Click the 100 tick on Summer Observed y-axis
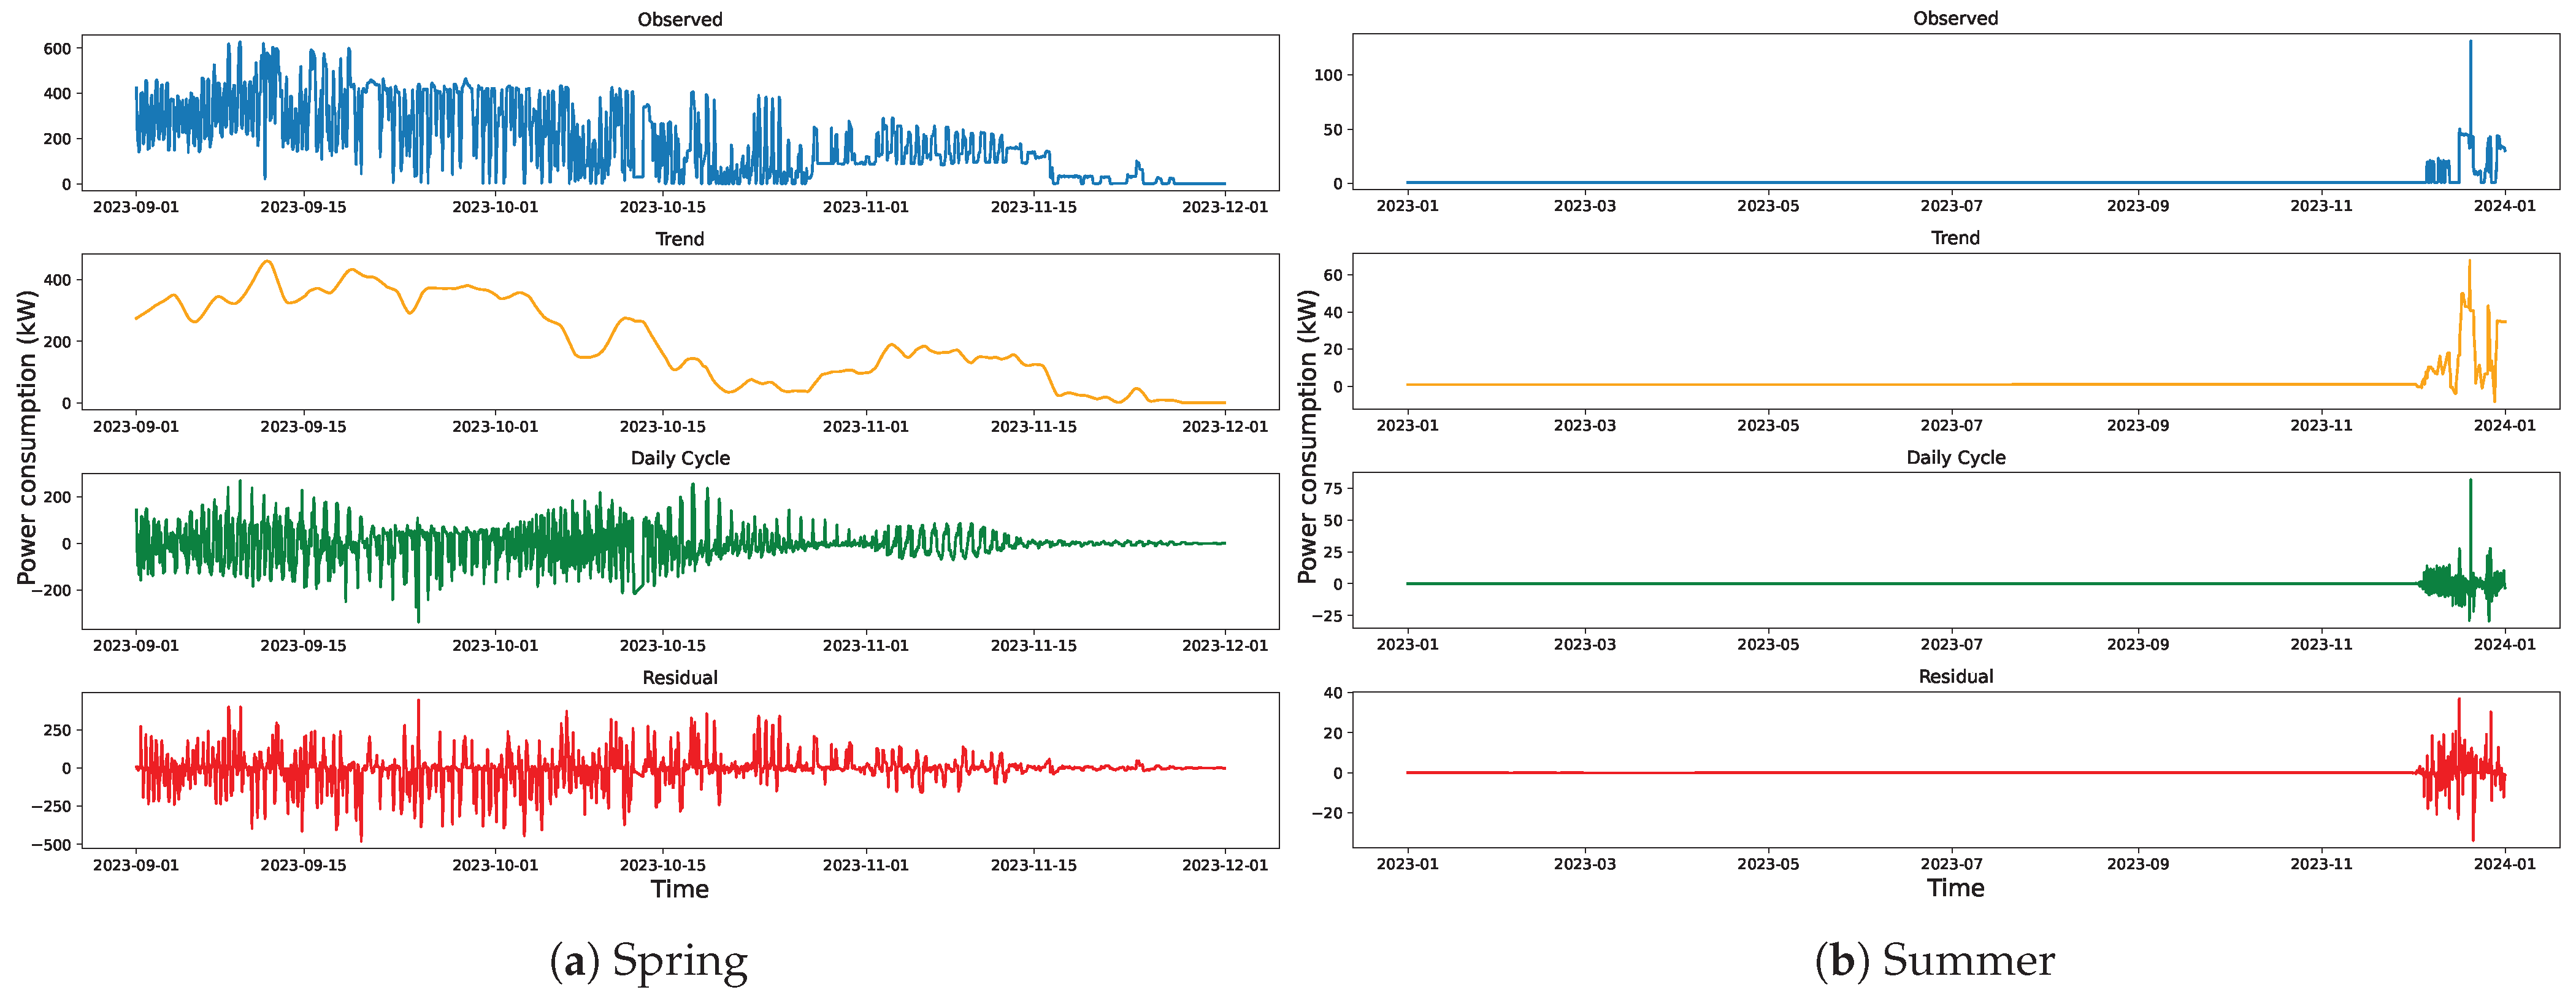2576x995 pixels. click(x=1328, y=75)
